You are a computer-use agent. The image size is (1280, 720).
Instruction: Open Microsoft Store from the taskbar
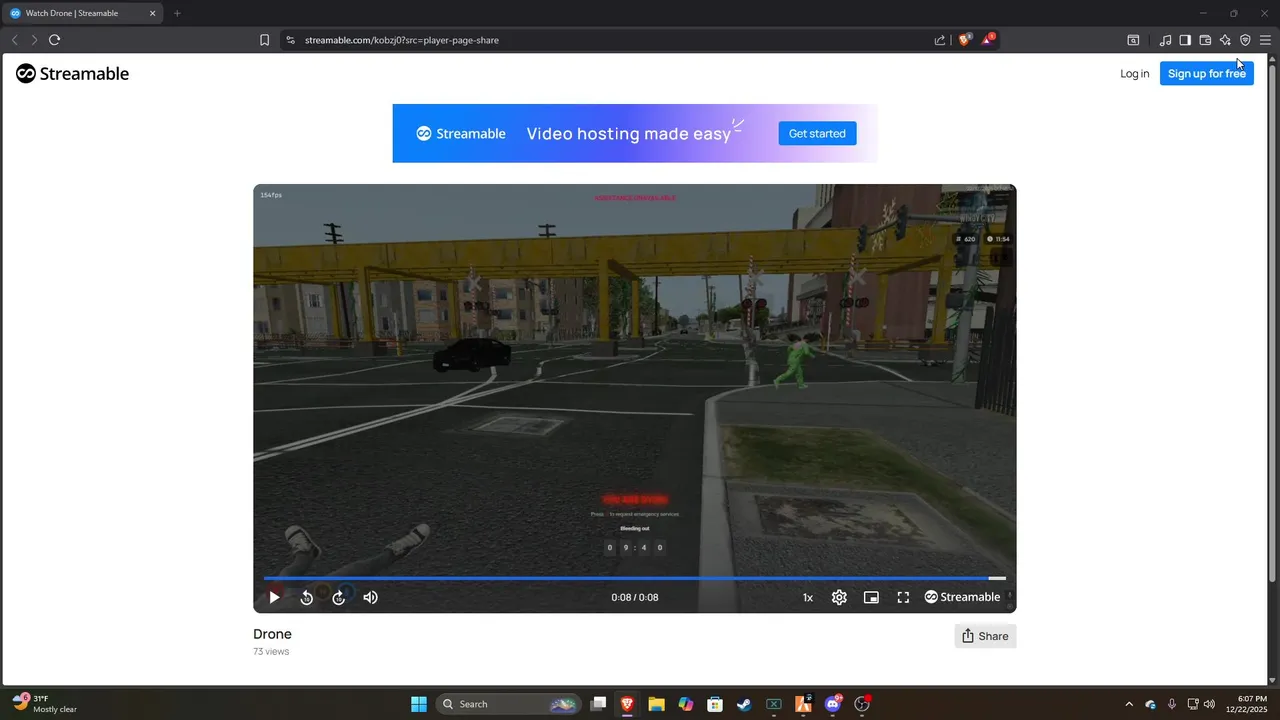[x=715, y=704]
